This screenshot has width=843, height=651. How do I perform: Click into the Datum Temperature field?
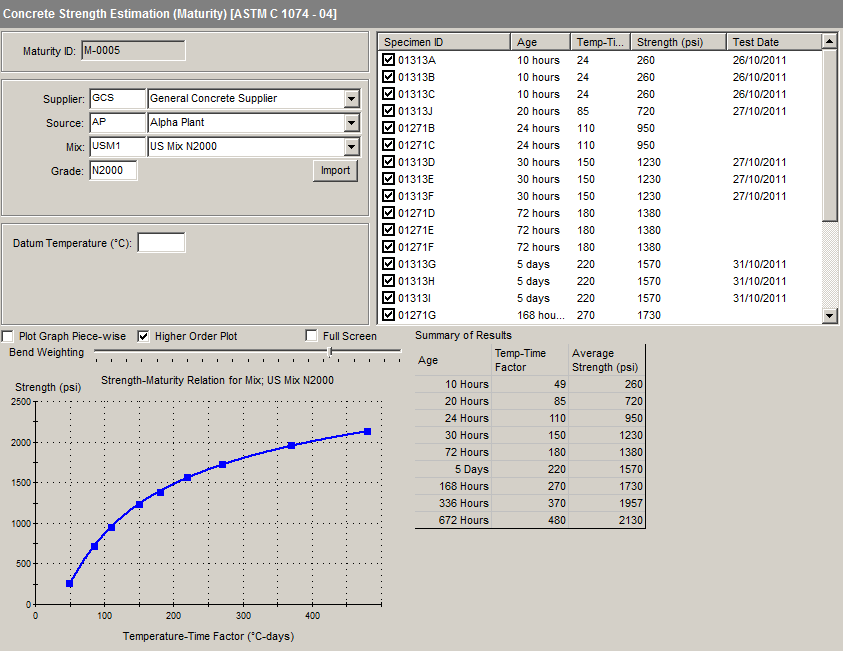[x=161, y=243]
